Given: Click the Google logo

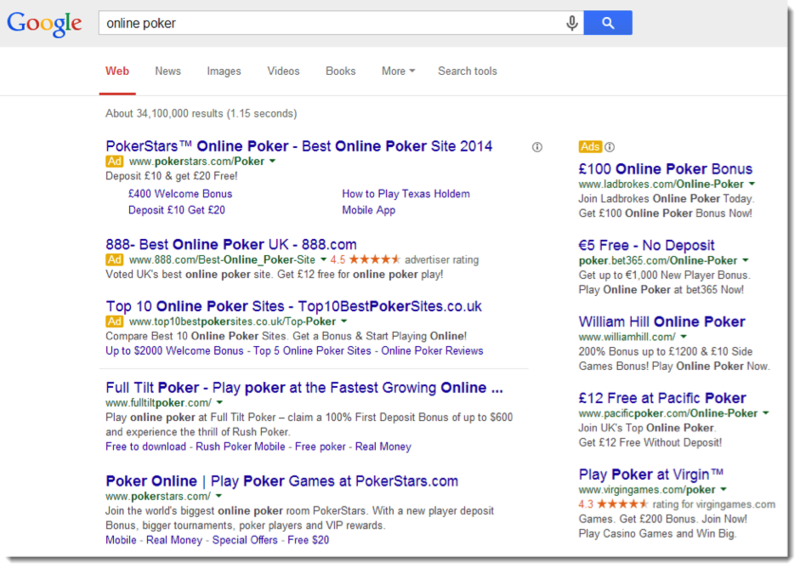Looking at the screenshot, I should coord(44,23).
